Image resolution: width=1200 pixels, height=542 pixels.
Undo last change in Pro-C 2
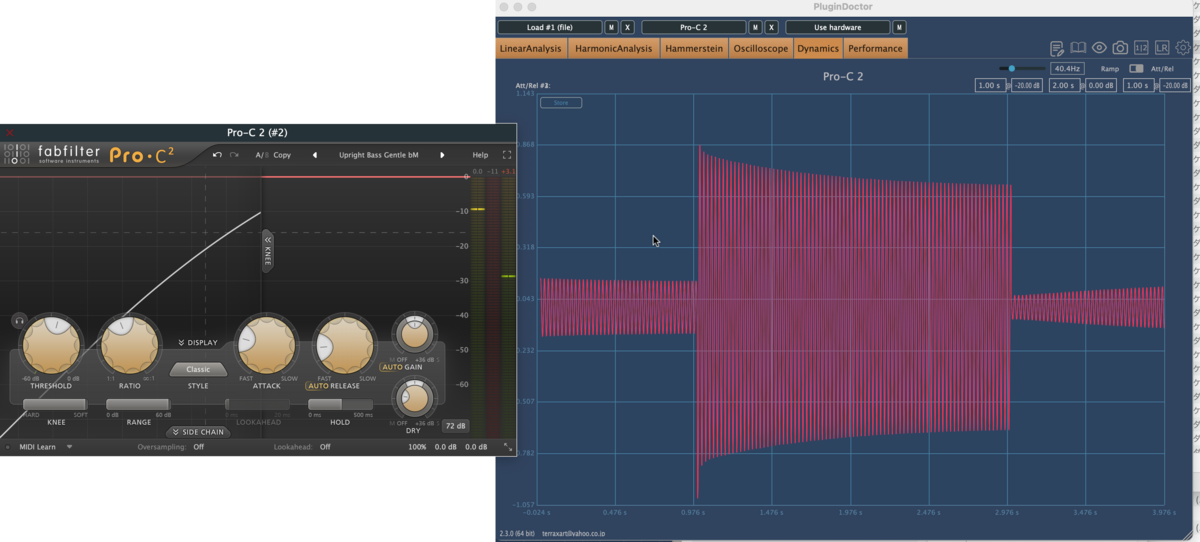[x=218, y=155]
